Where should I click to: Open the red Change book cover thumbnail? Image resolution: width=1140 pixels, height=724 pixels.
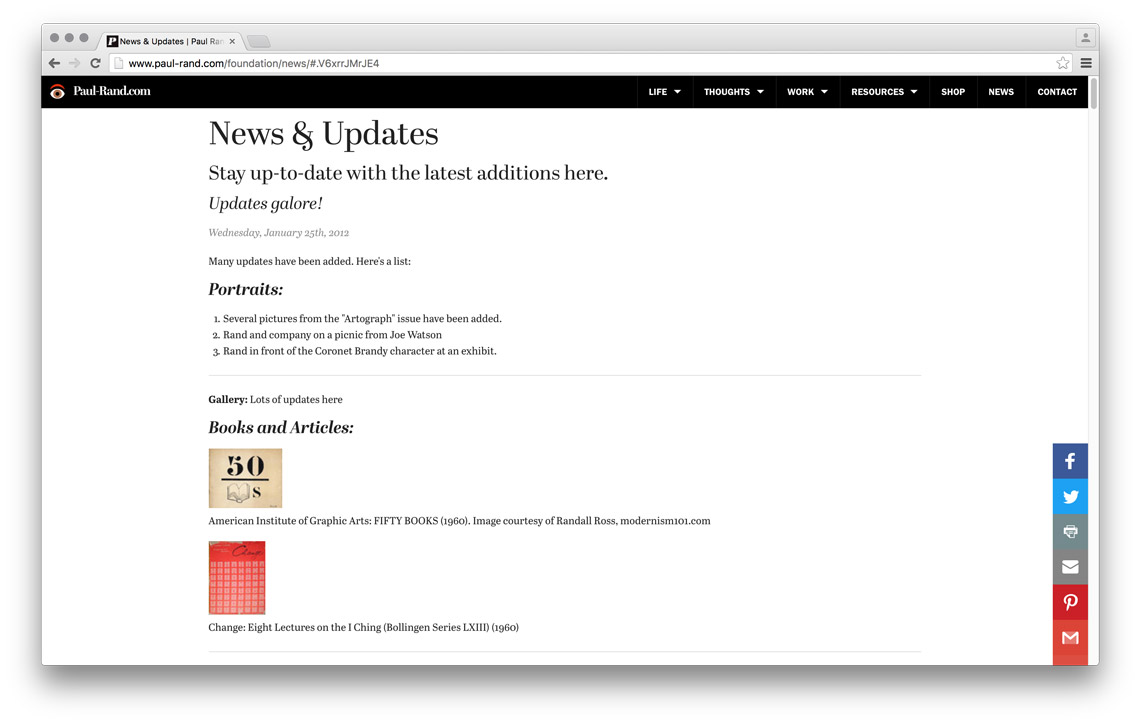[237, 578]
